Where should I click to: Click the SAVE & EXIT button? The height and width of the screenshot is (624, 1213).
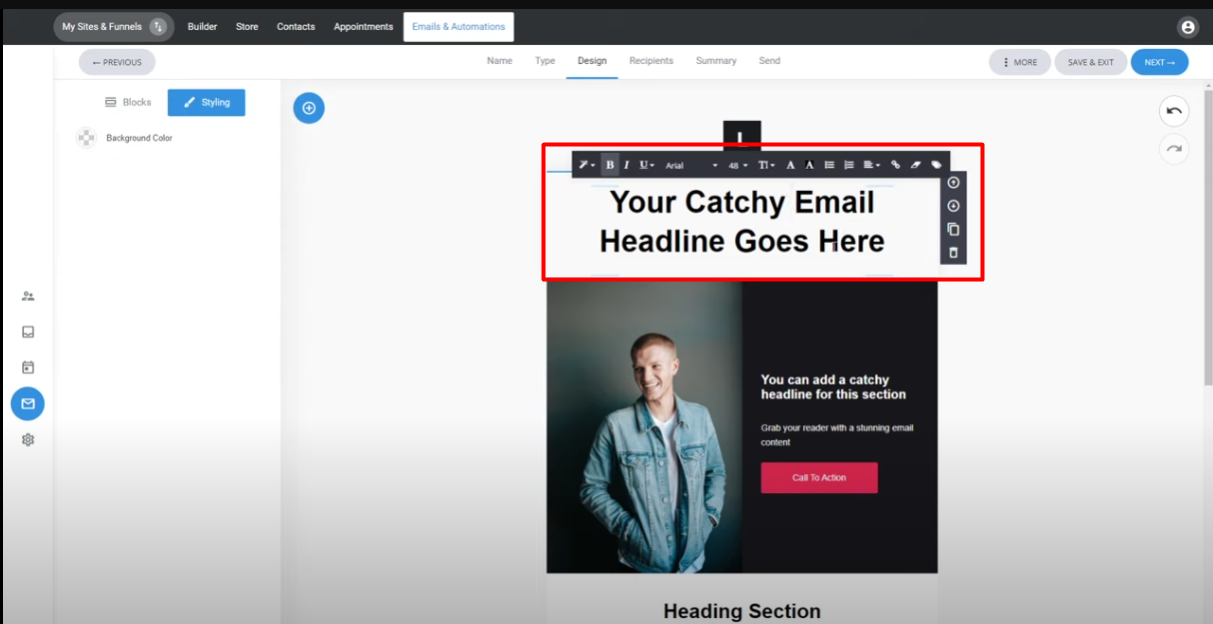pos(1091,62)
